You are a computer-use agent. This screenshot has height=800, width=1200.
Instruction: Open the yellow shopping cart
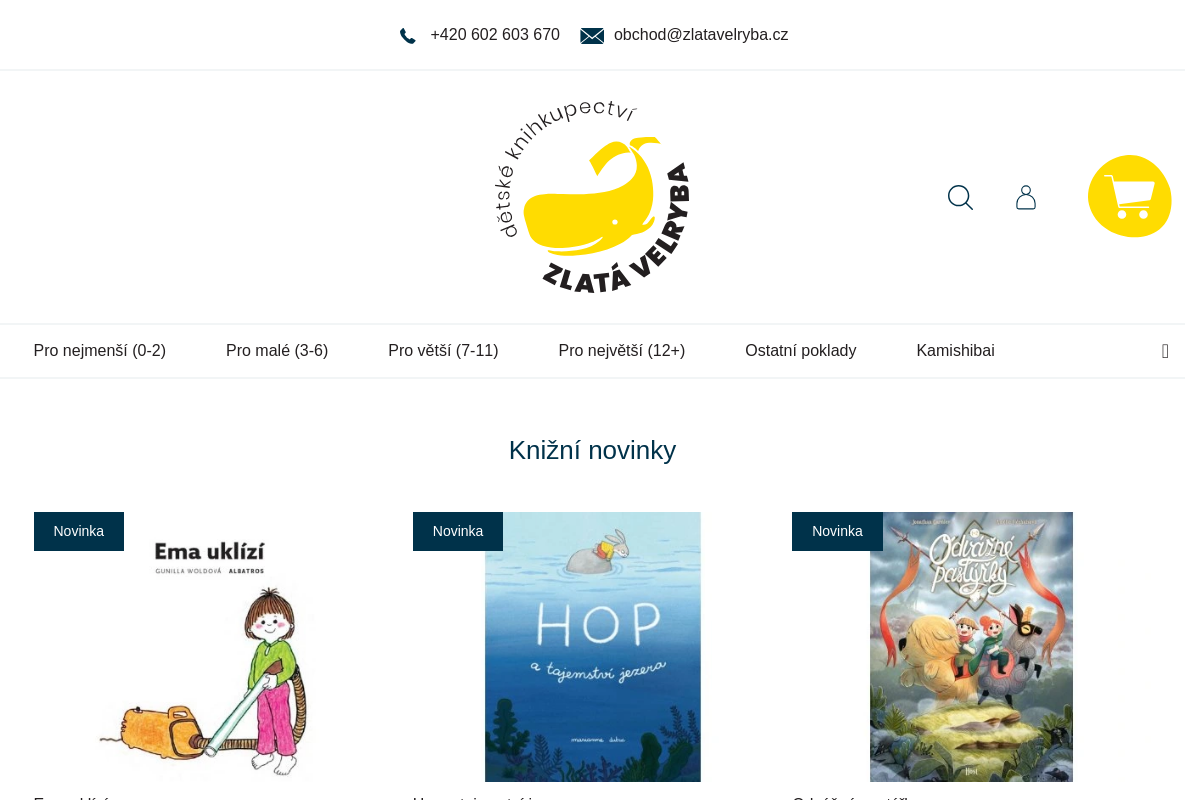(1130, 196)
